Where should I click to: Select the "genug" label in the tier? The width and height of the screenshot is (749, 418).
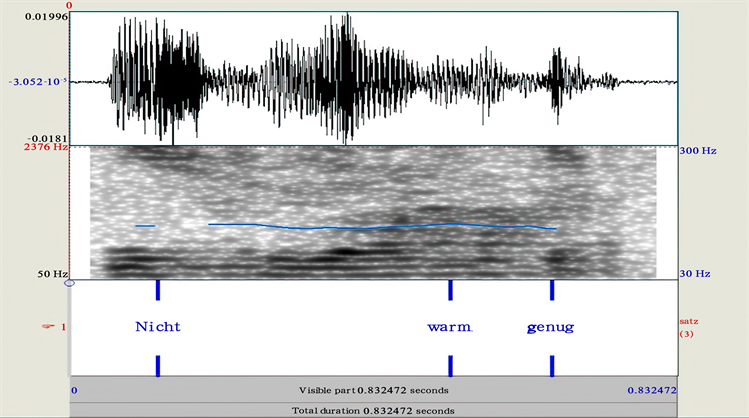click(x=551, y=327)
